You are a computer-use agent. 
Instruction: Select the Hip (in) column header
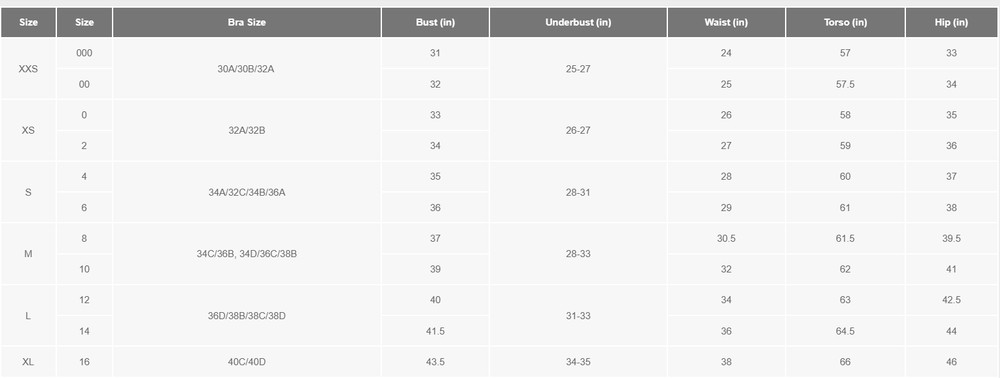[x=952, y=22]
